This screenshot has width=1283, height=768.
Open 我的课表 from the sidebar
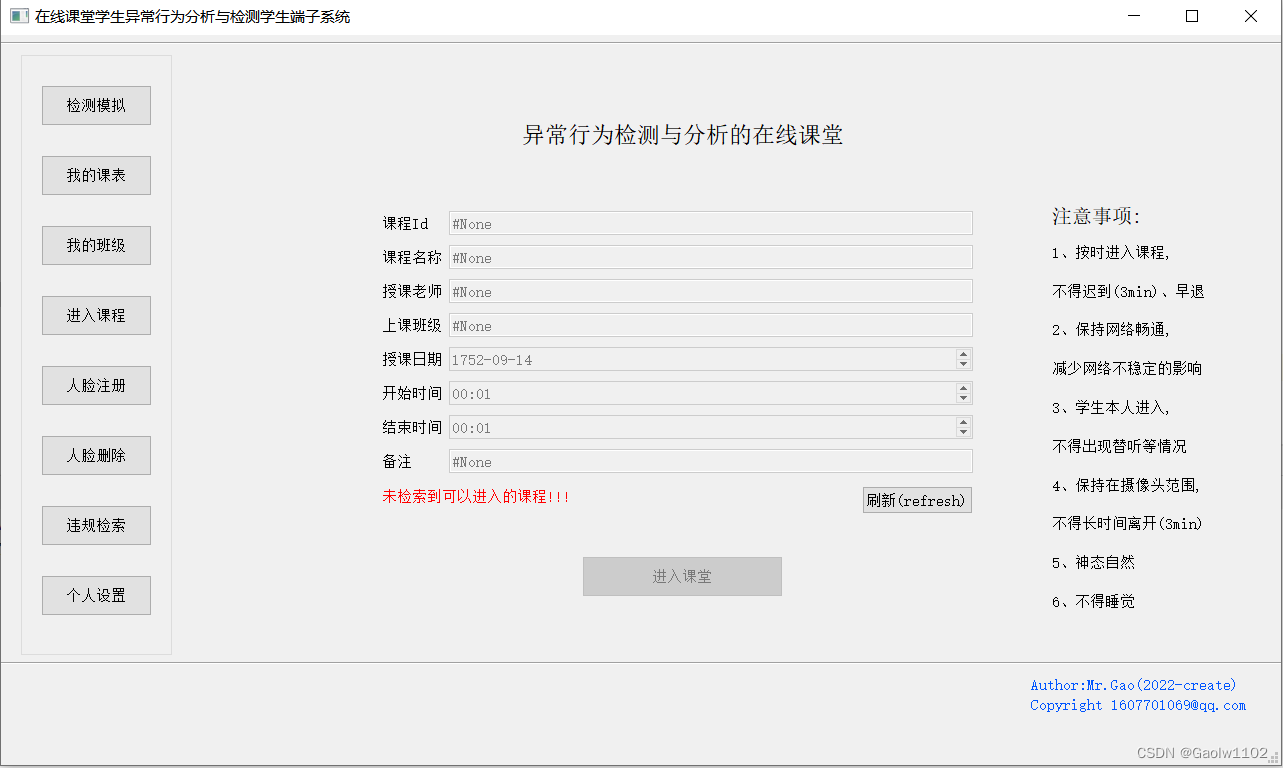pos(96,175)
